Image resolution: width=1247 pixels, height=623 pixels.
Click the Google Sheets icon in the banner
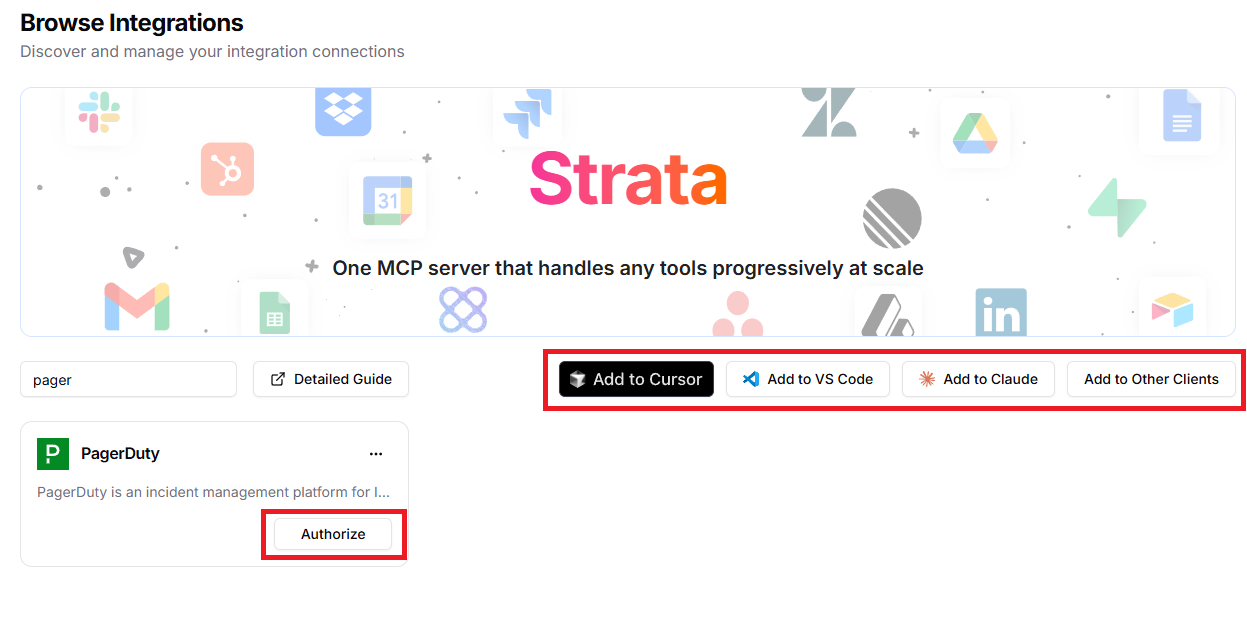coord(274,311)
